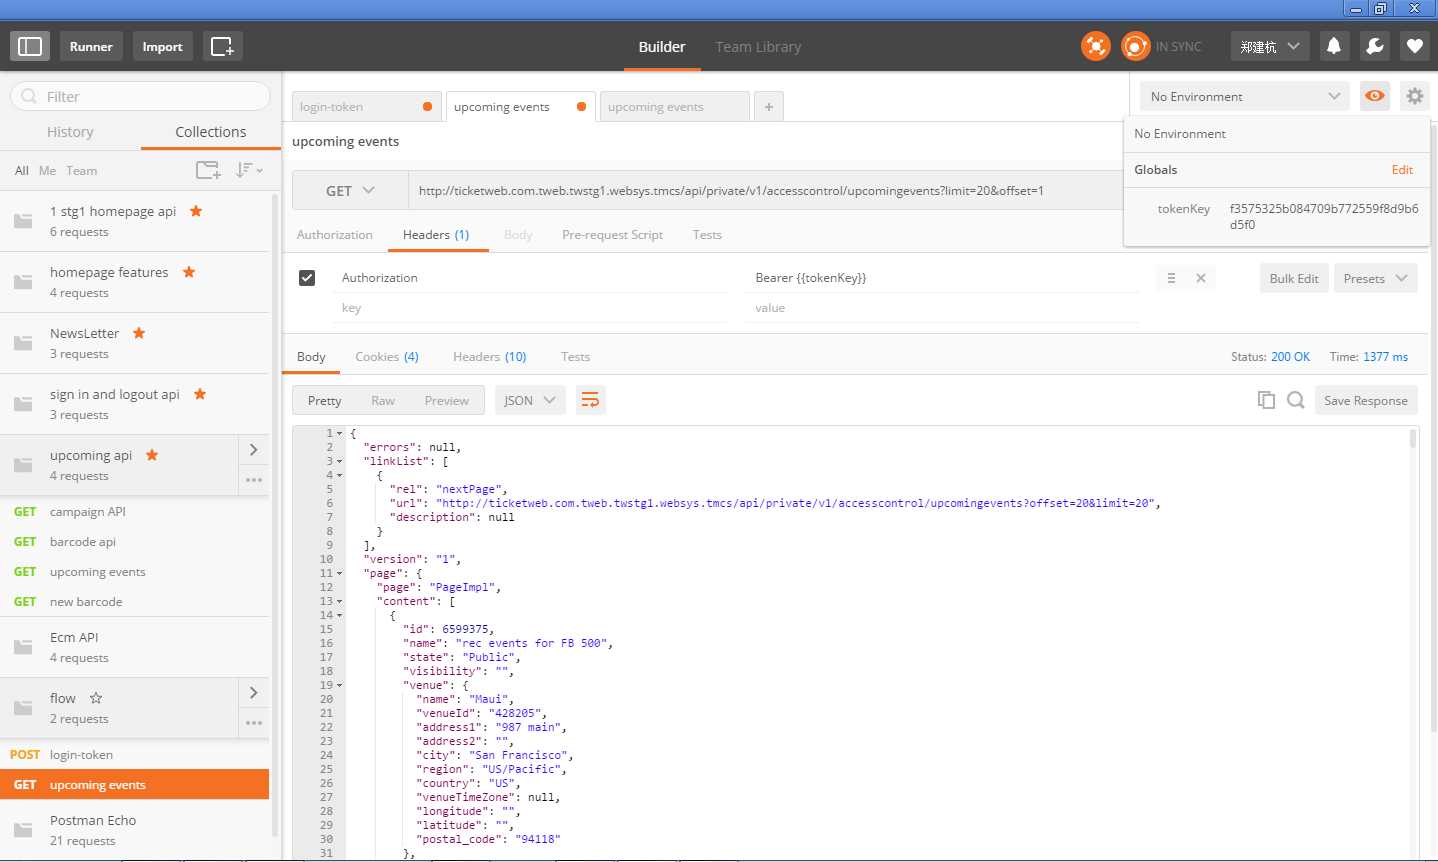This screenshot has height=862, width=1438.
Task: Click the orange IN SYNC icon
Action: (1135, 46)
